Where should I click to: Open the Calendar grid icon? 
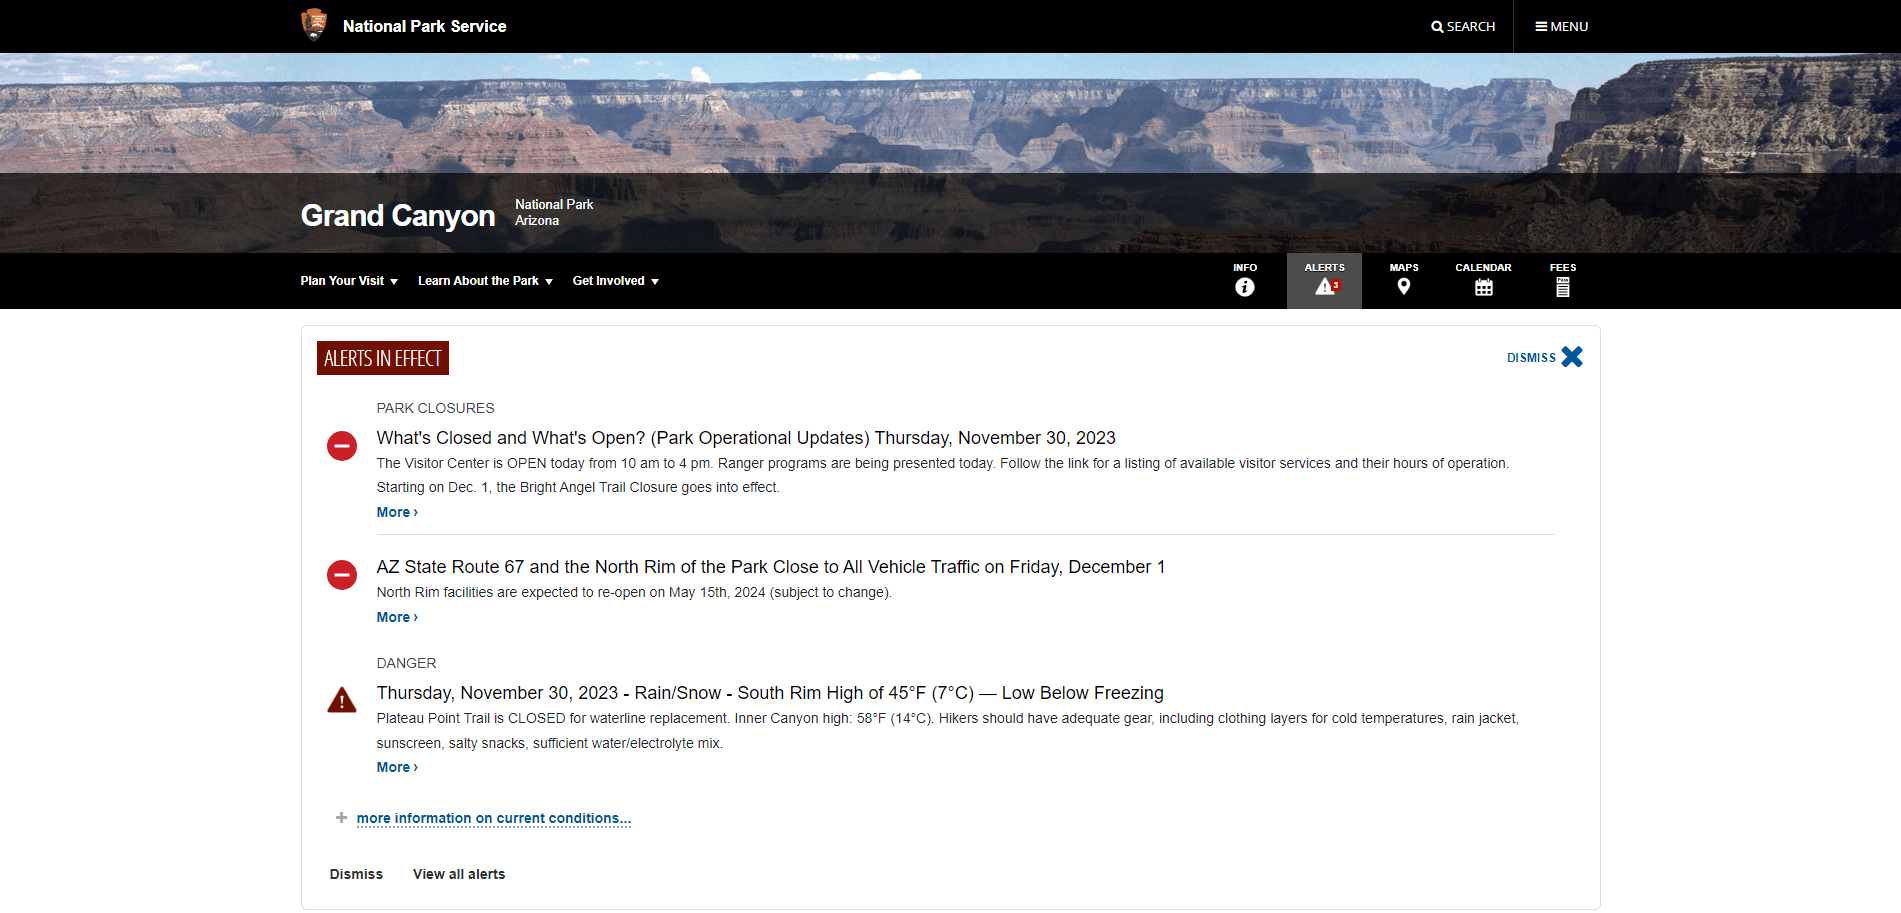pyautogui.click(x=1484, y=287)
